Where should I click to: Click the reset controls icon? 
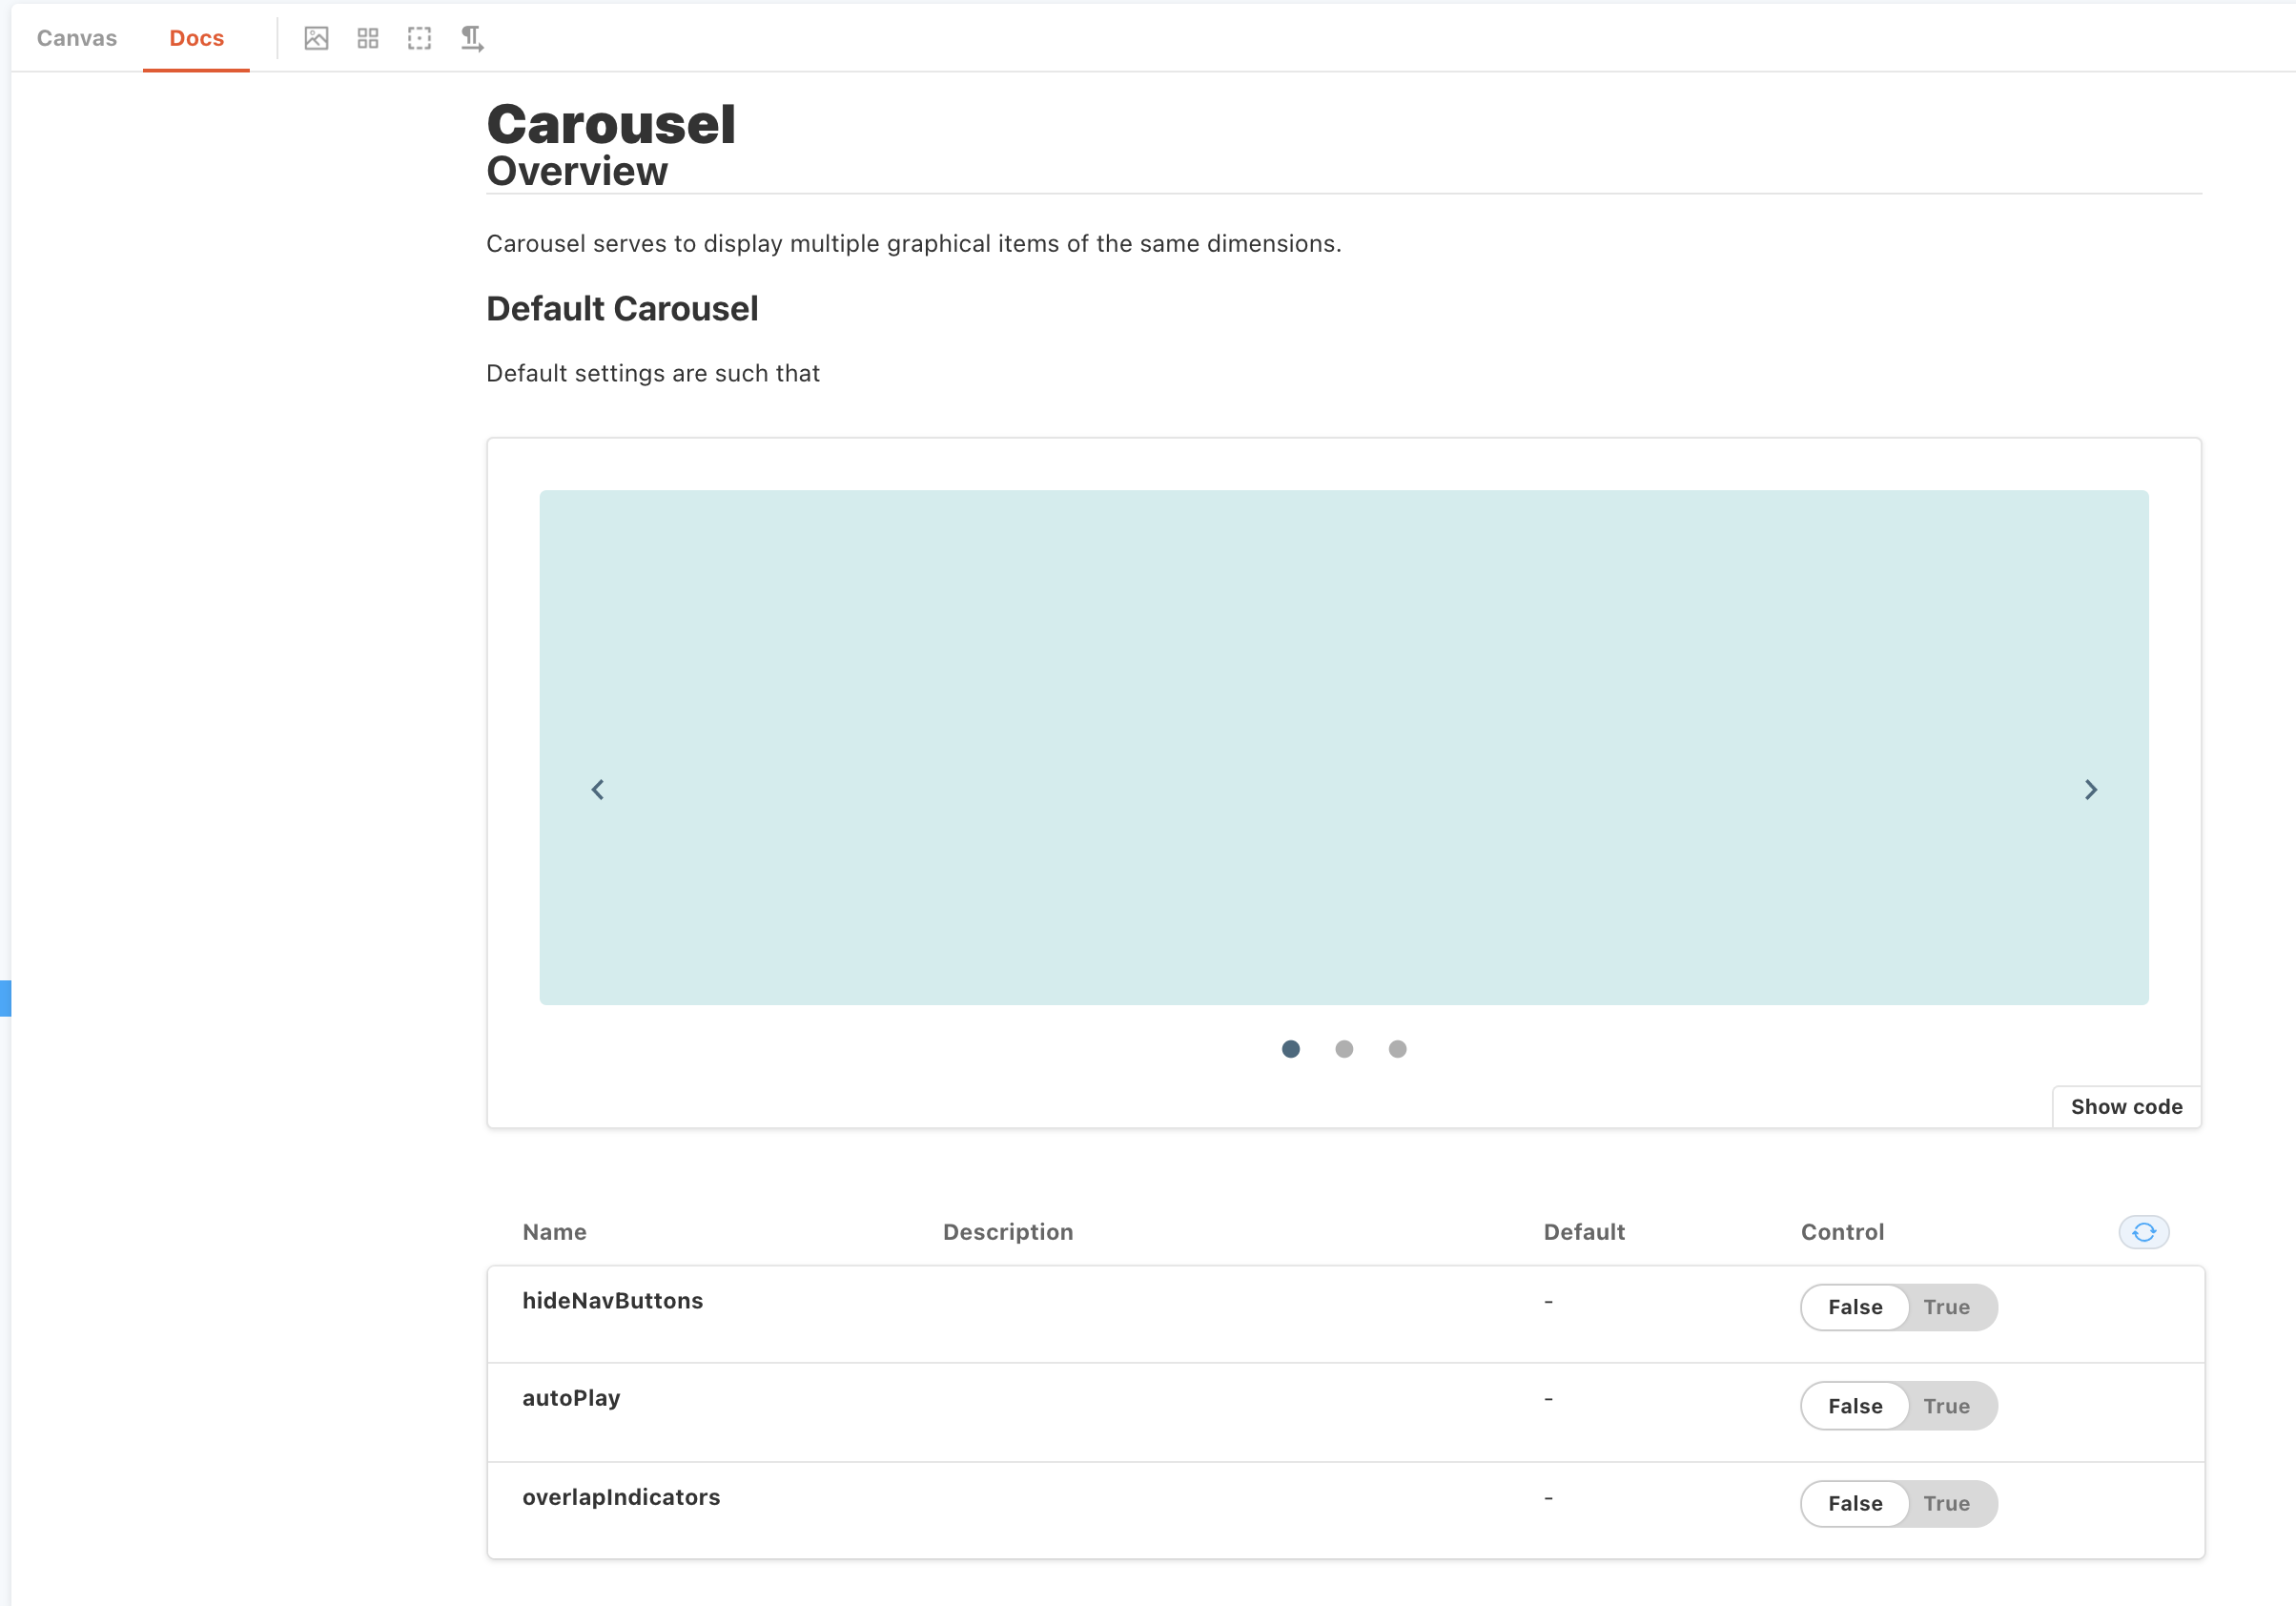point(2143,1232)
